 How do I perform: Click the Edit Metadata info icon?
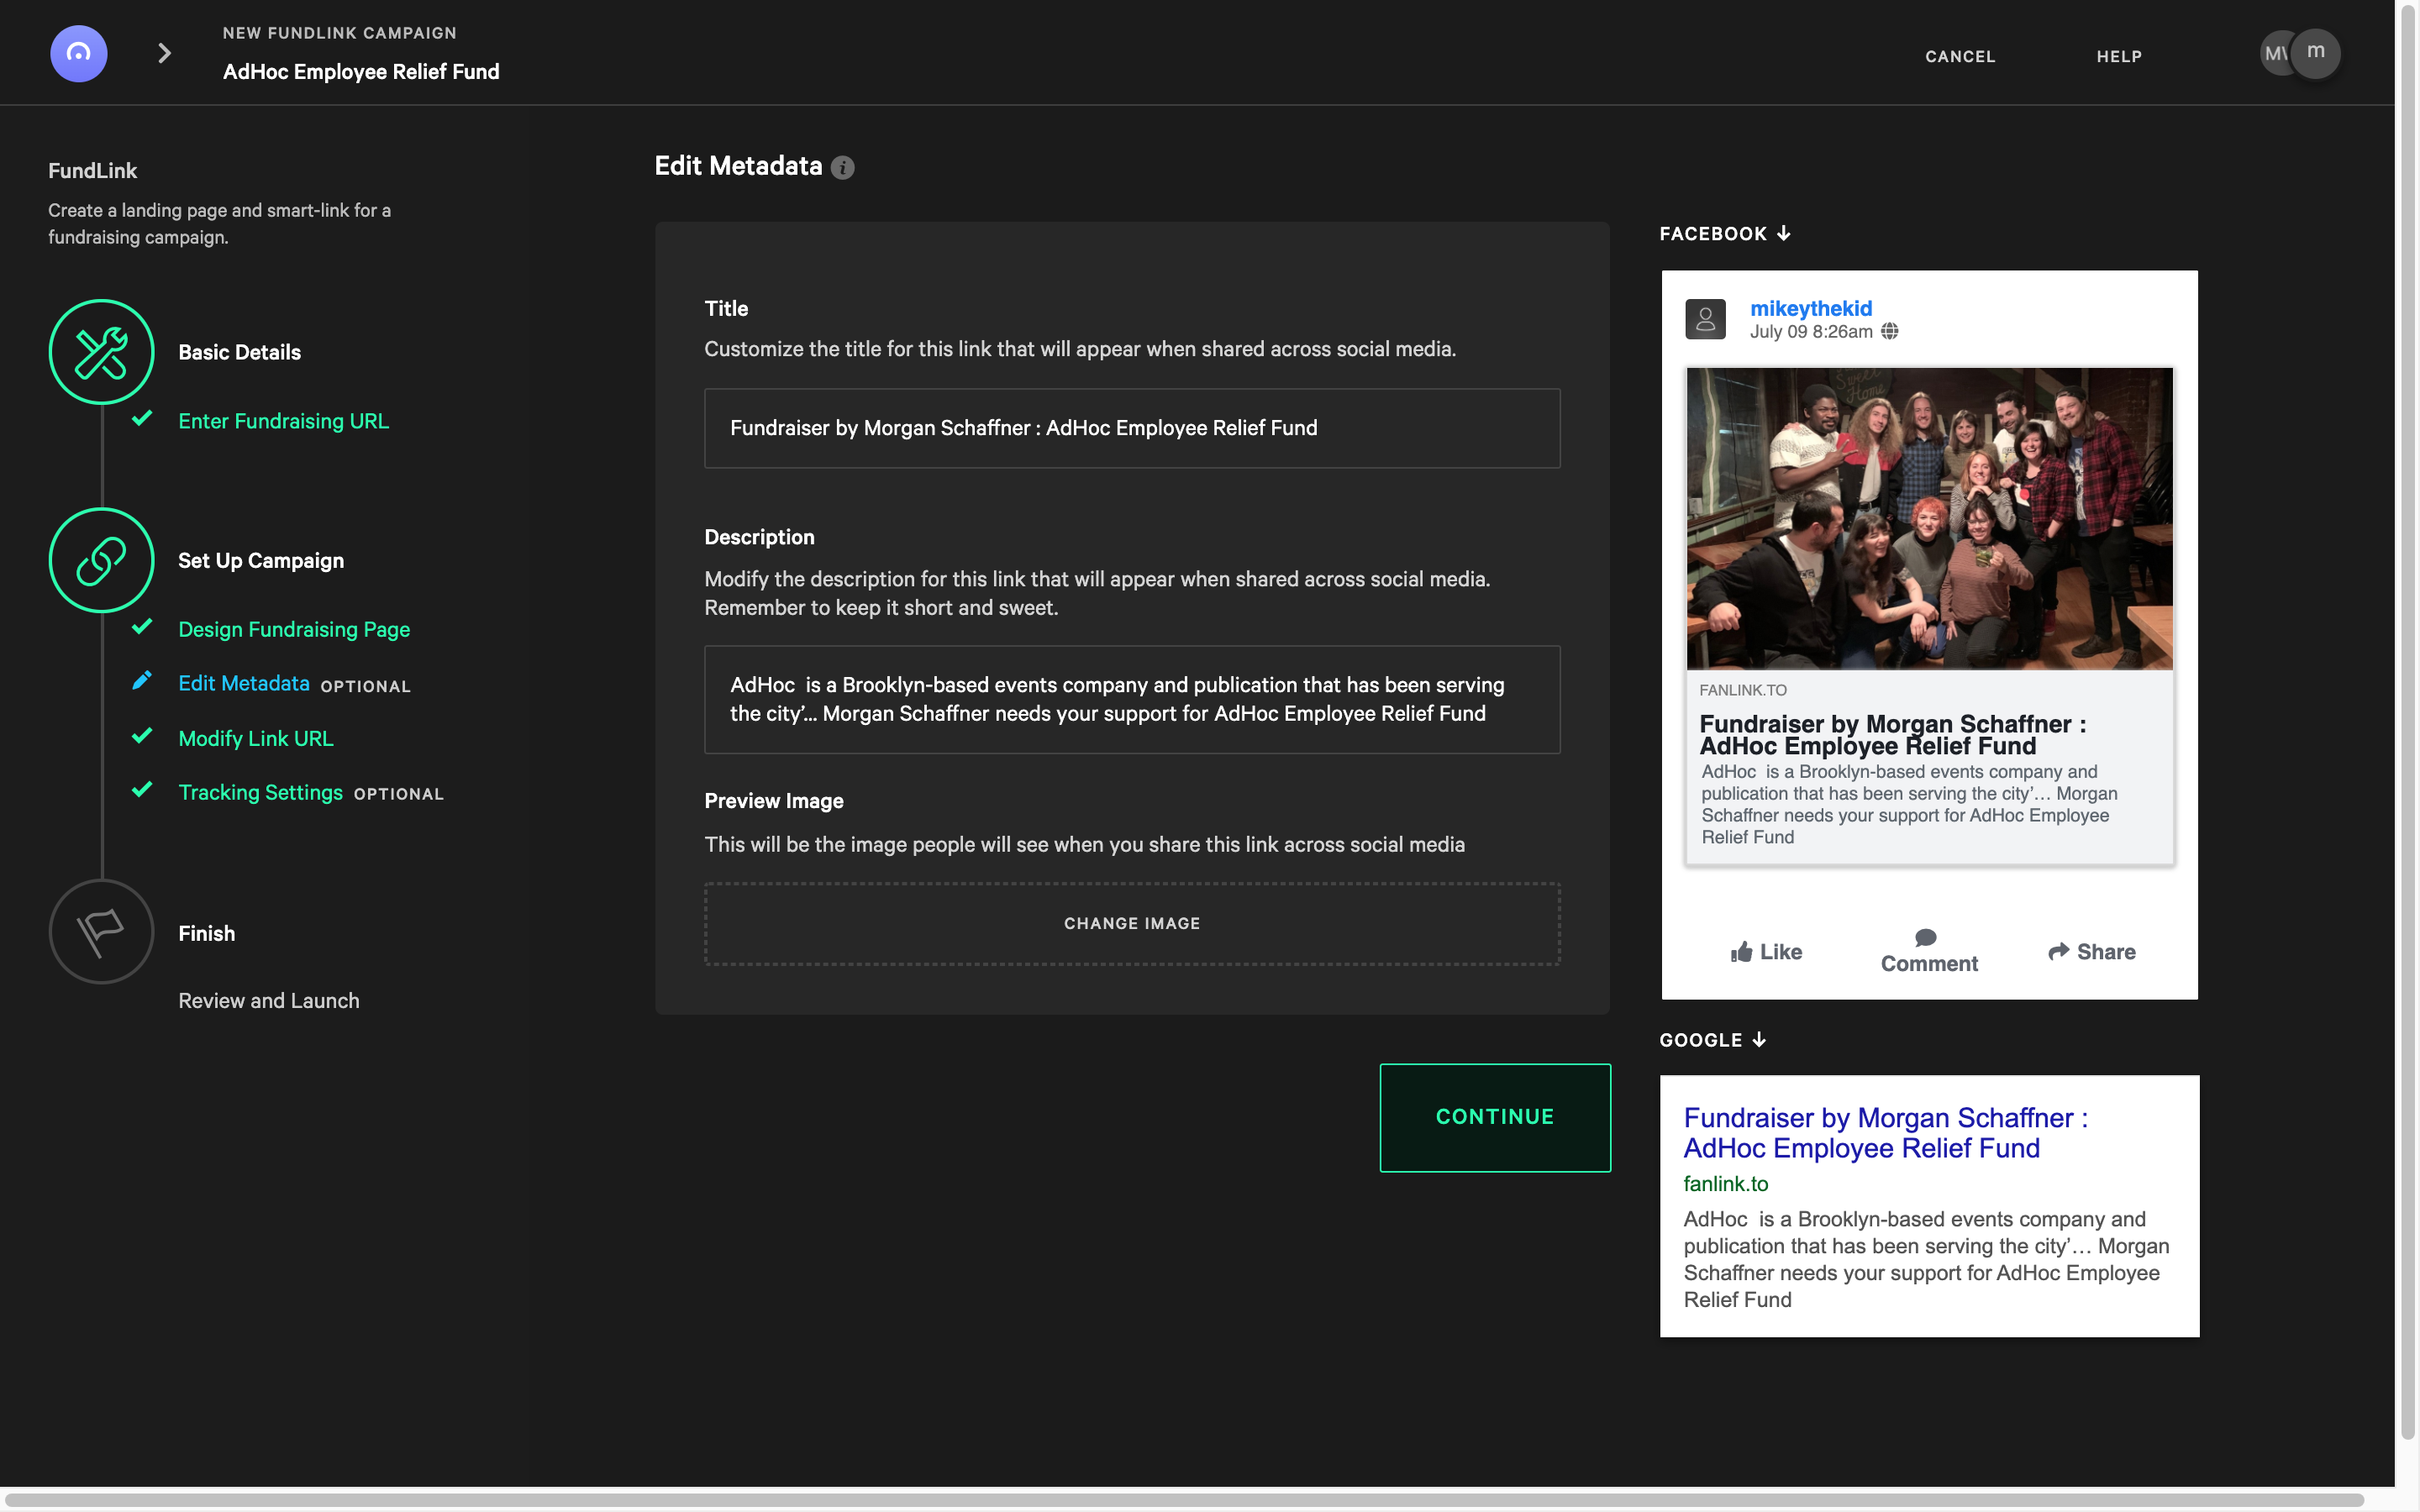coord(842,168)
